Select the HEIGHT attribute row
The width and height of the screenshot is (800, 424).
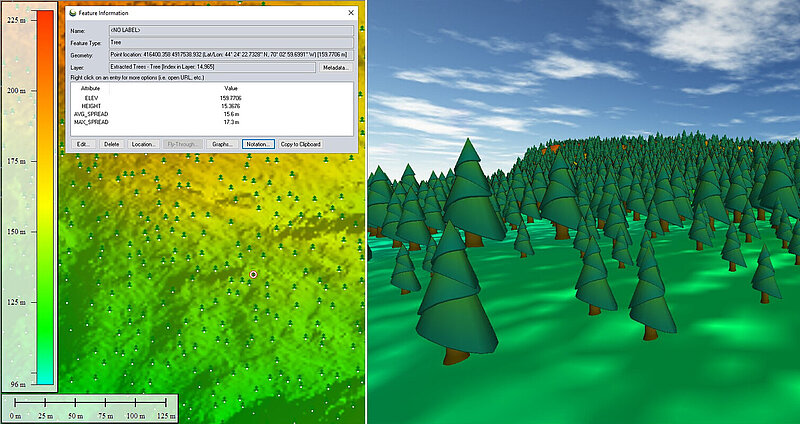pos(91,105)
